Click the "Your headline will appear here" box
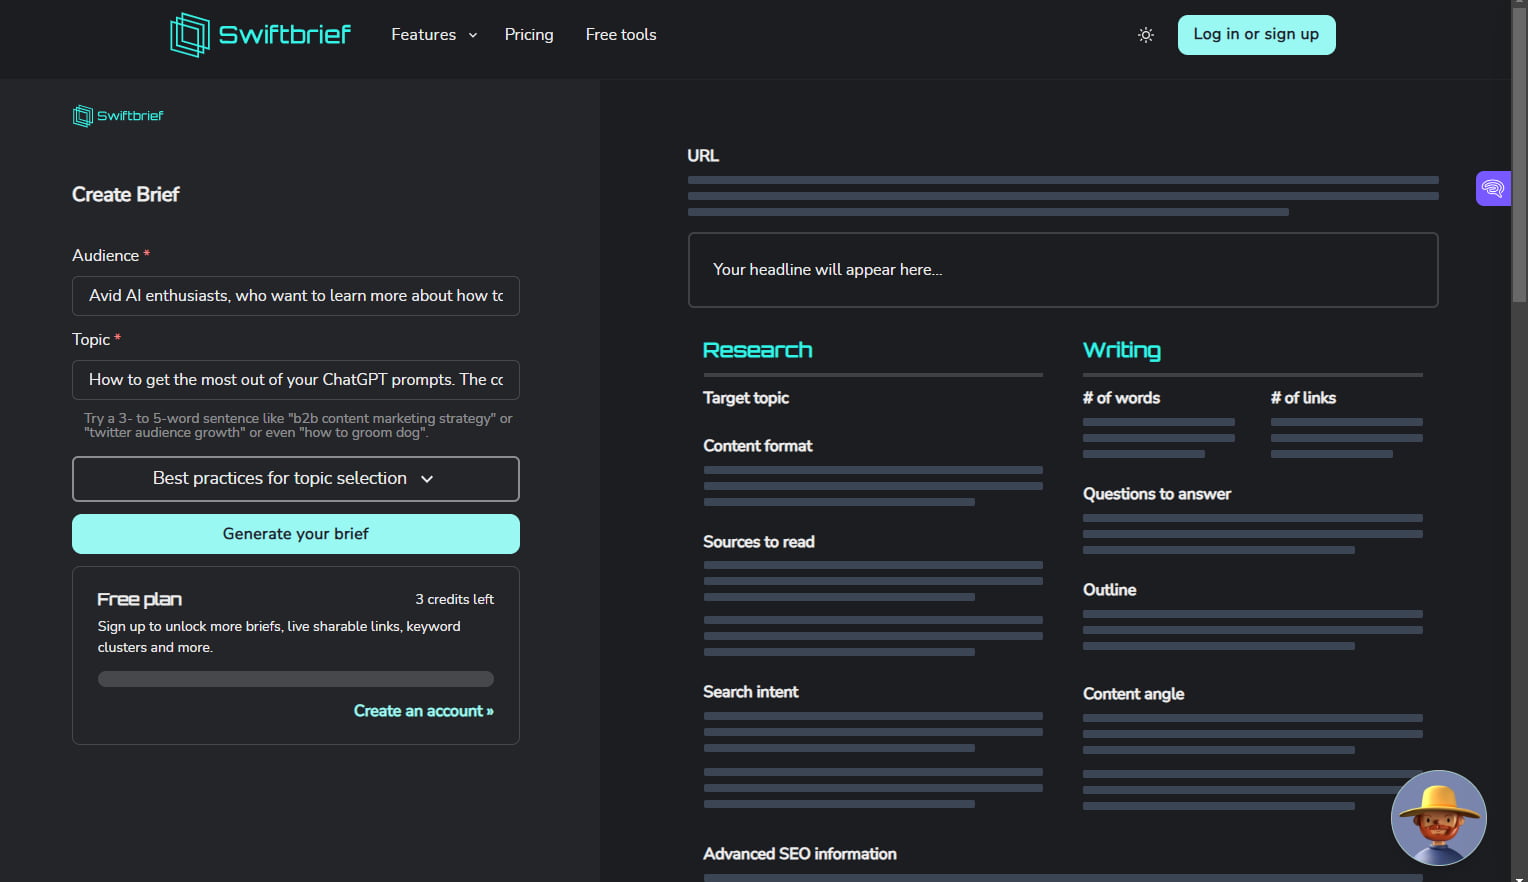Screen dimensions: 1528x882 pyautogui.click(x=1063, y=270)
